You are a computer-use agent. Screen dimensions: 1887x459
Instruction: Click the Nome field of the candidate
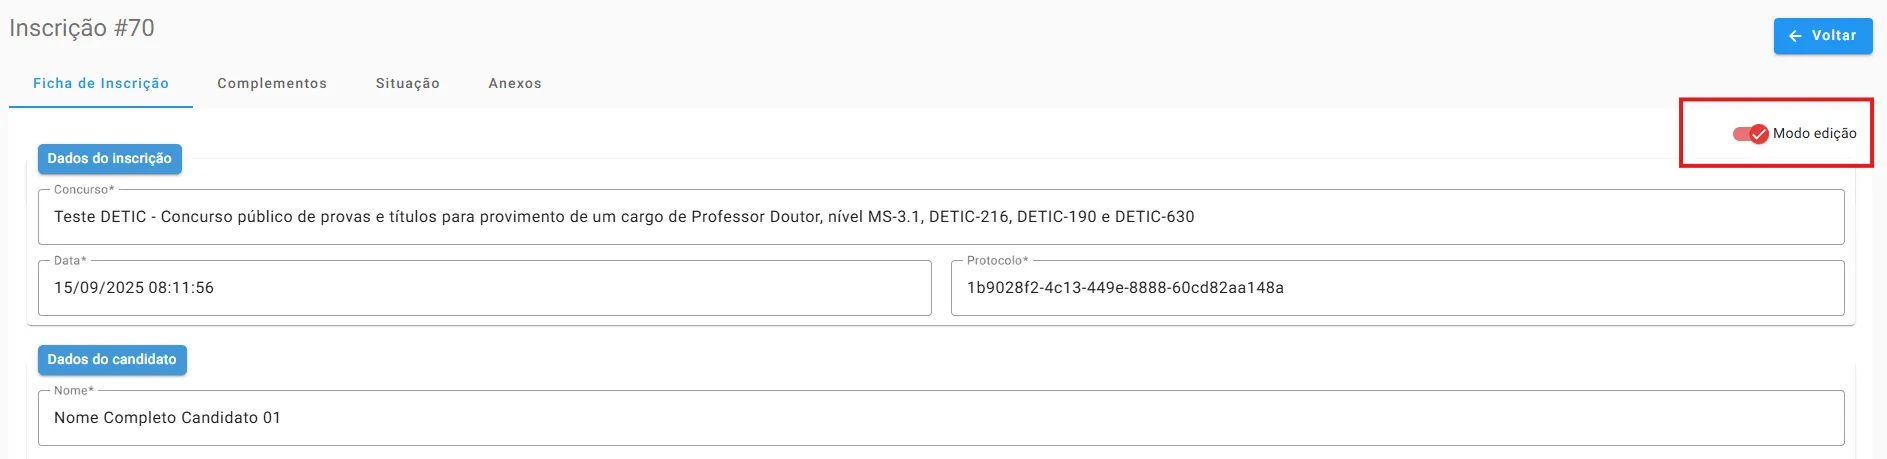pyautogui.click(x=940, y=418)
